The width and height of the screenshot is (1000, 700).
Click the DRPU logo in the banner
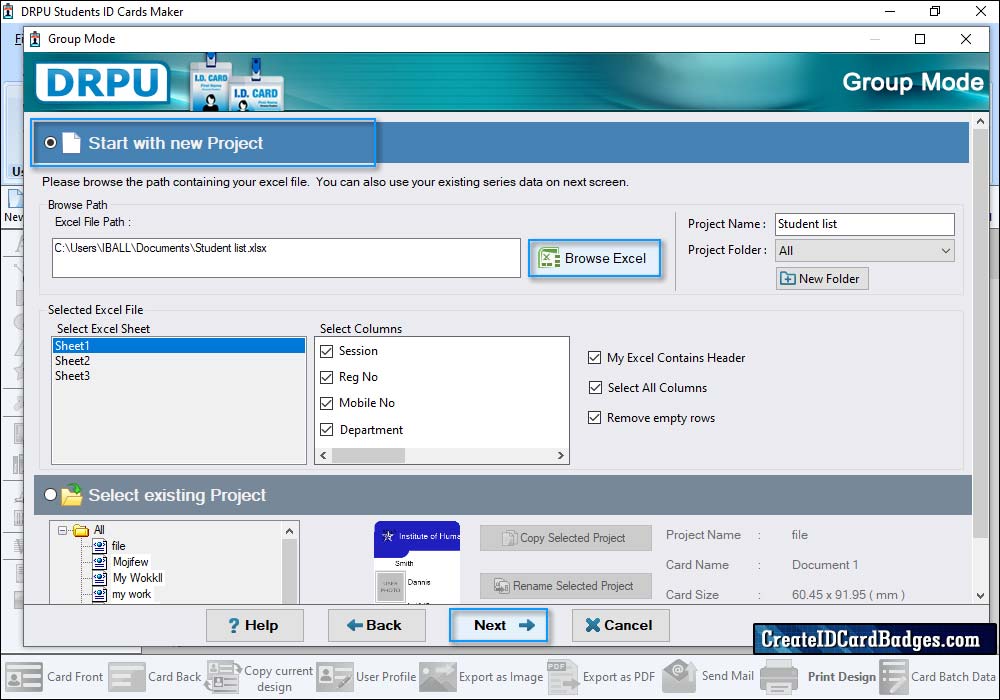click(x=102, y=82)
